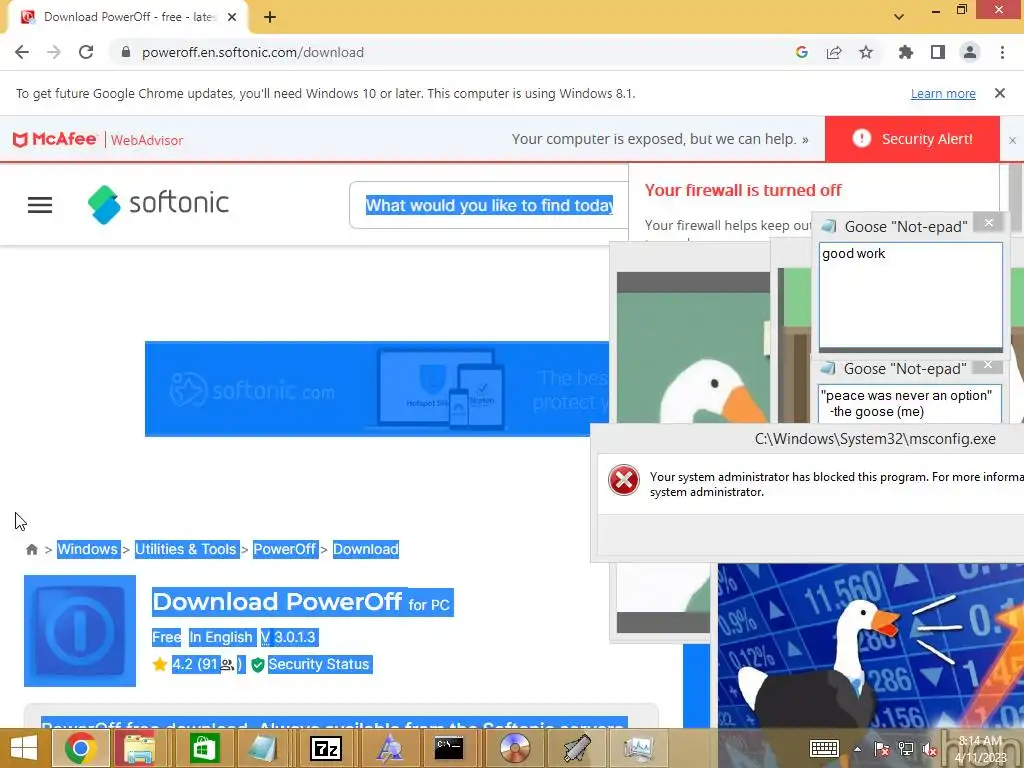Click the version 3.0.1.3 label
The width and height of the screenshot is (1024, 768).
(x=289, y=637)
